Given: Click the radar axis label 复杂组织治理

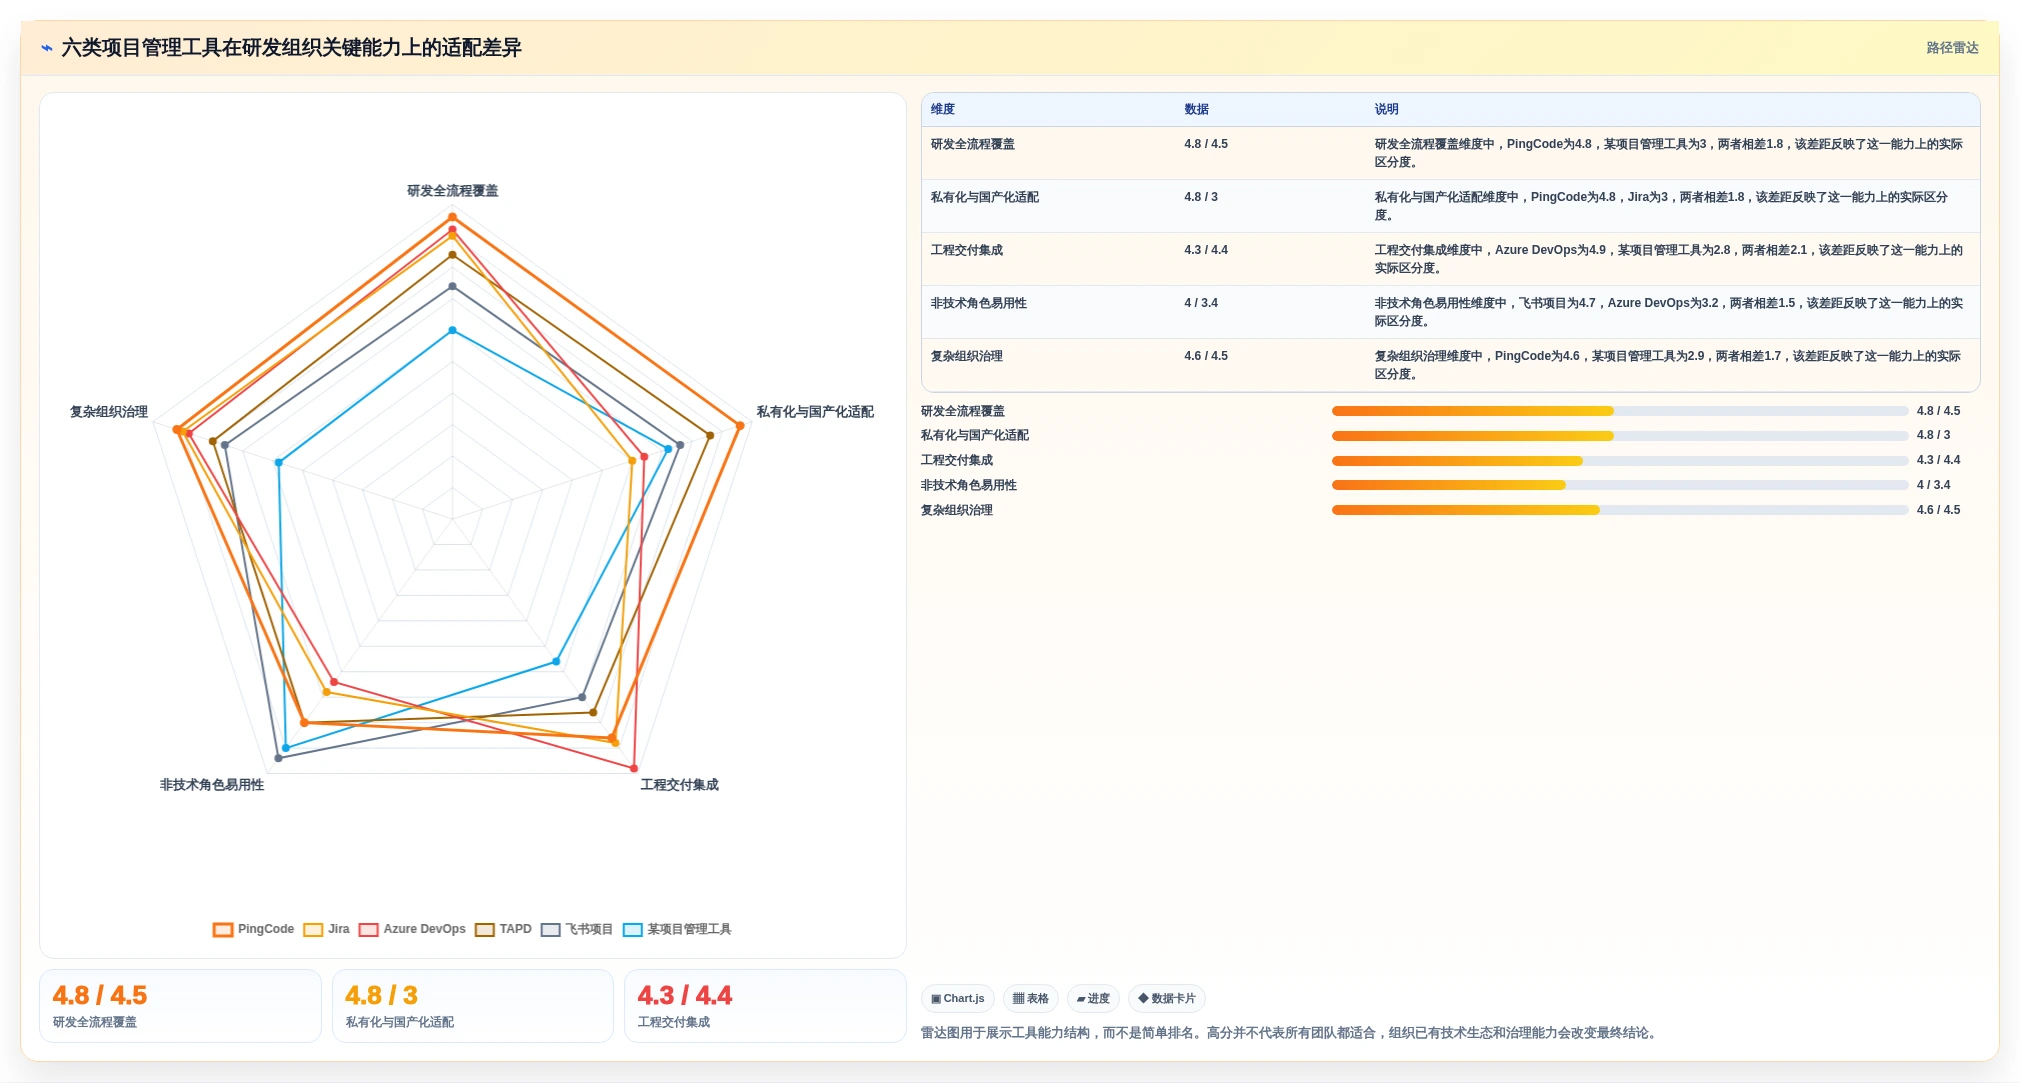Looking at the screenshot, I should 109,412.
